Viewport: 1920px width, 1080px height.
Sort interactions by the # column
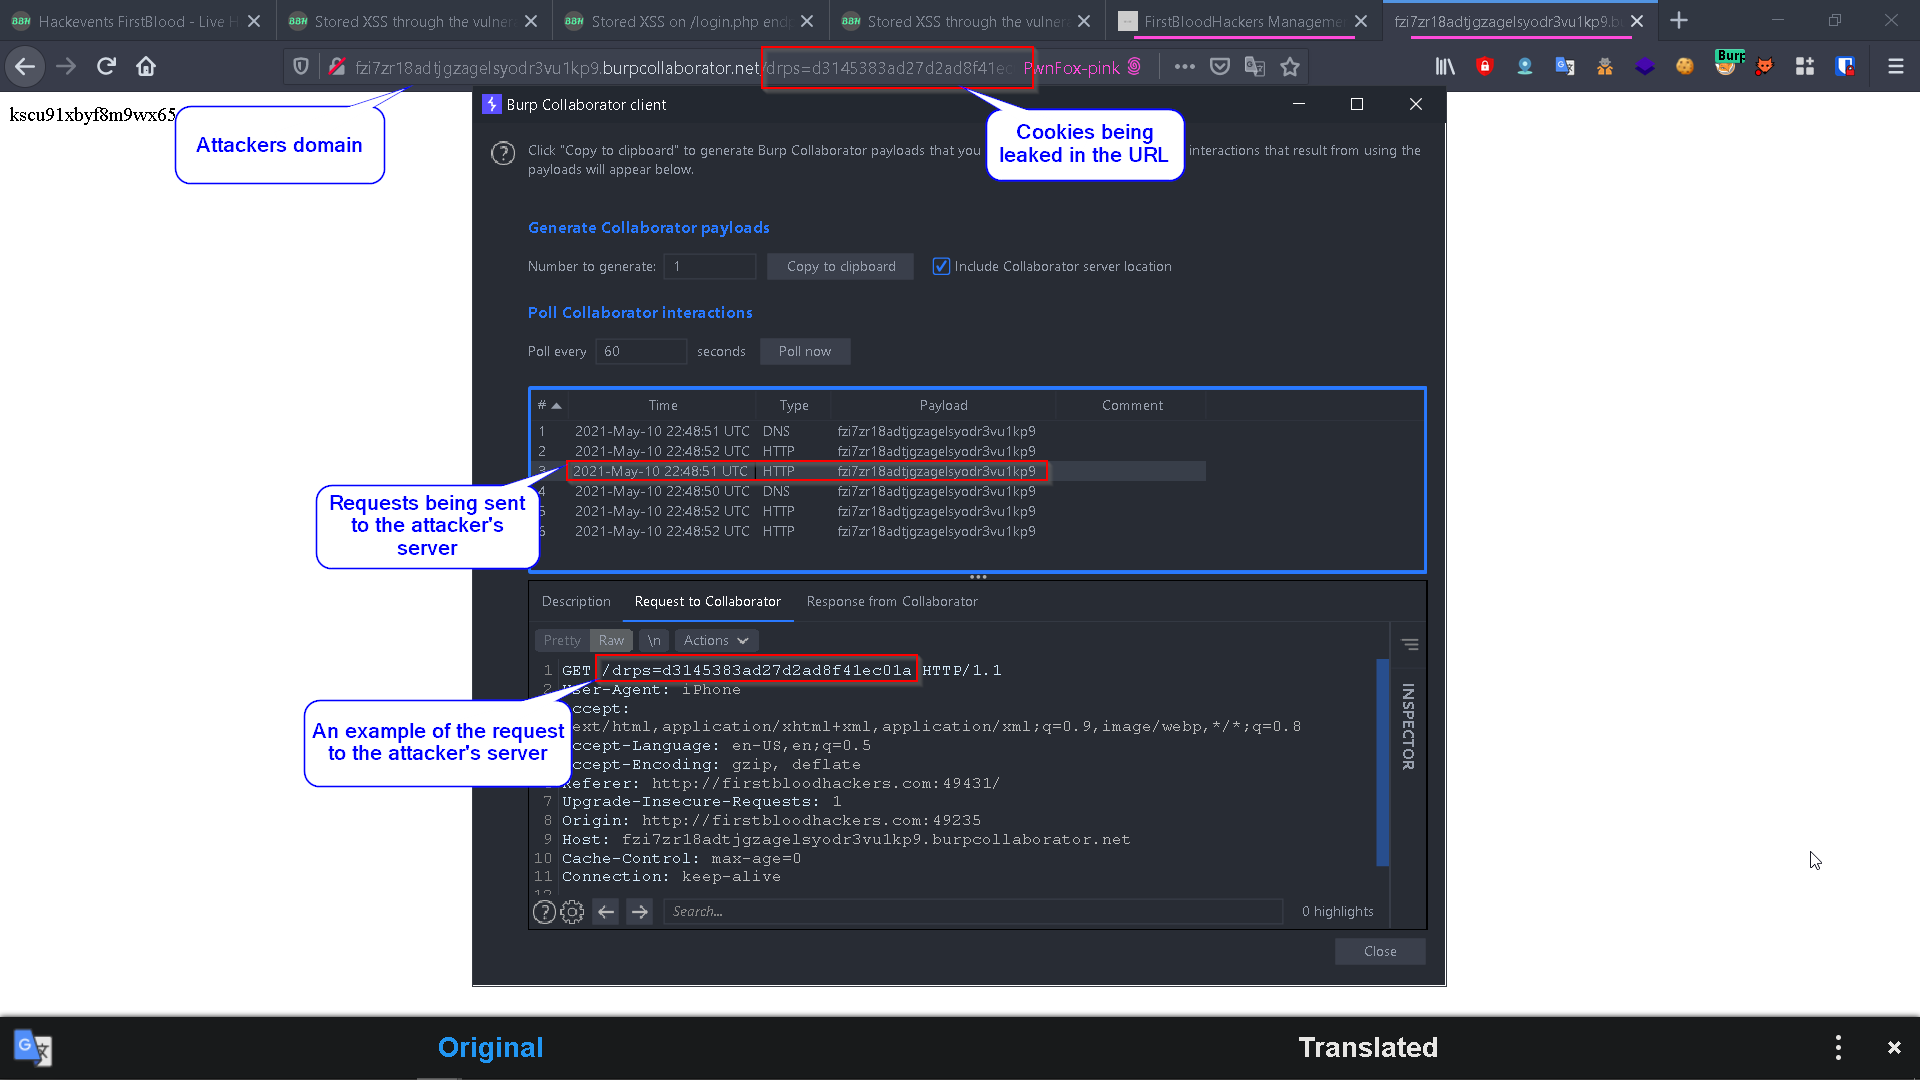(x=549, y=406)
